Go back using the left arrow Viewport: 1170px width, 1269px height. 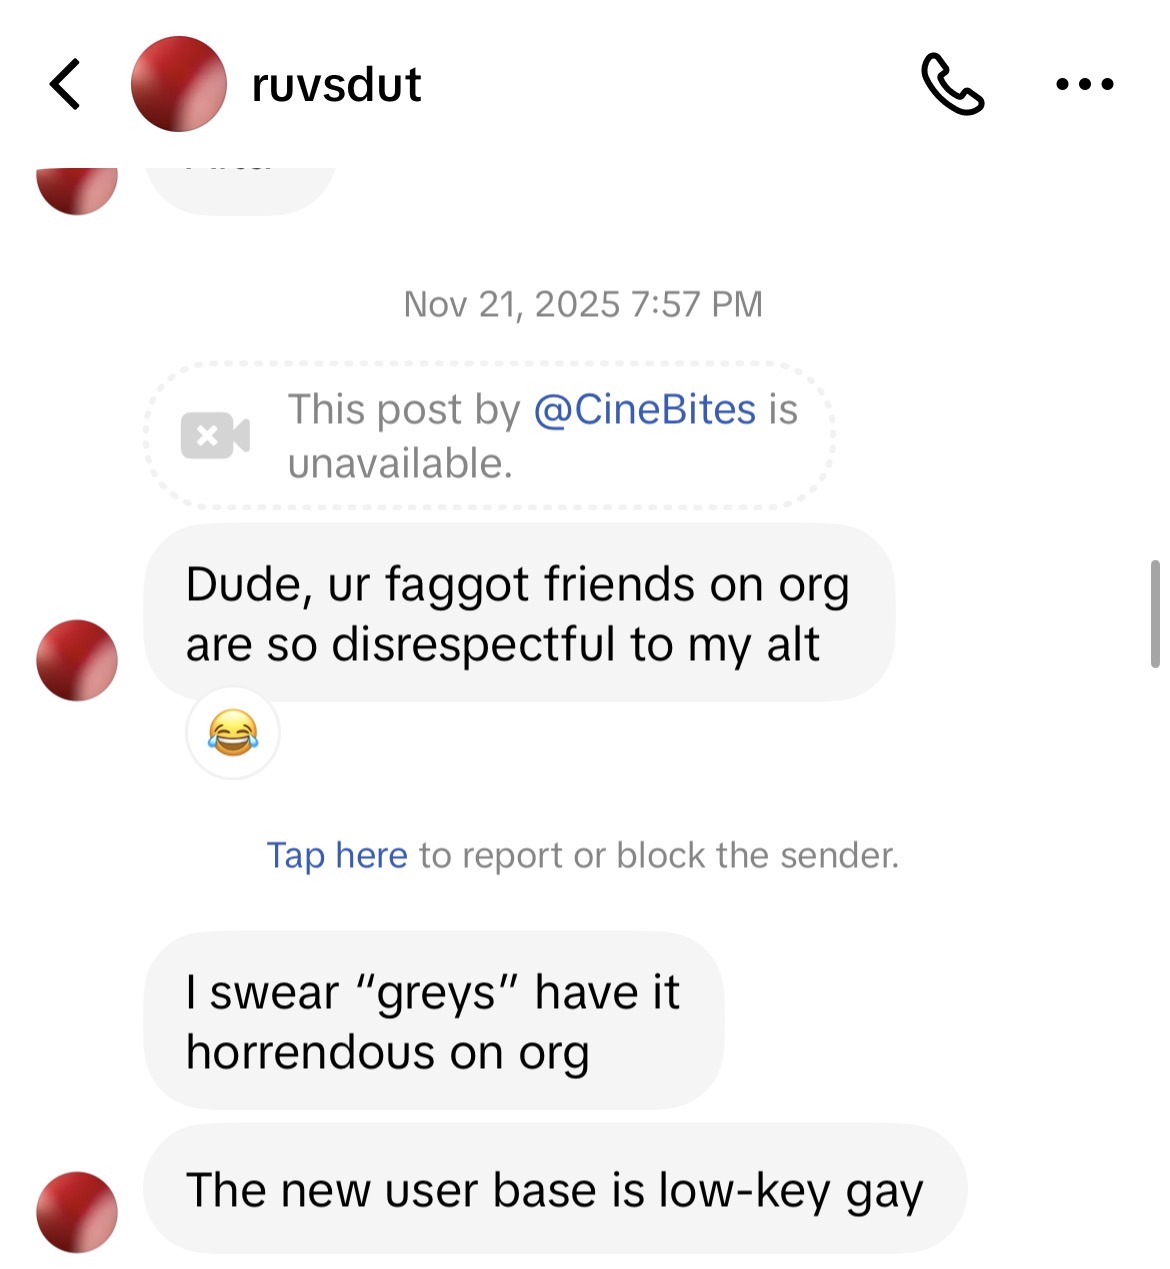65,84
